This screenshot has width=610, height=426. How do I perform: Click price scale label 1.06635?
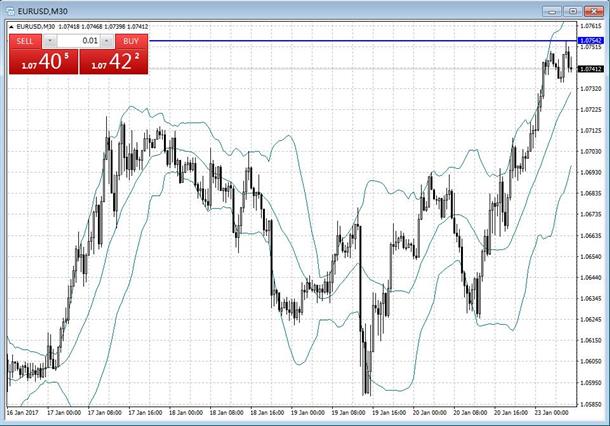(x=591, y=236)
